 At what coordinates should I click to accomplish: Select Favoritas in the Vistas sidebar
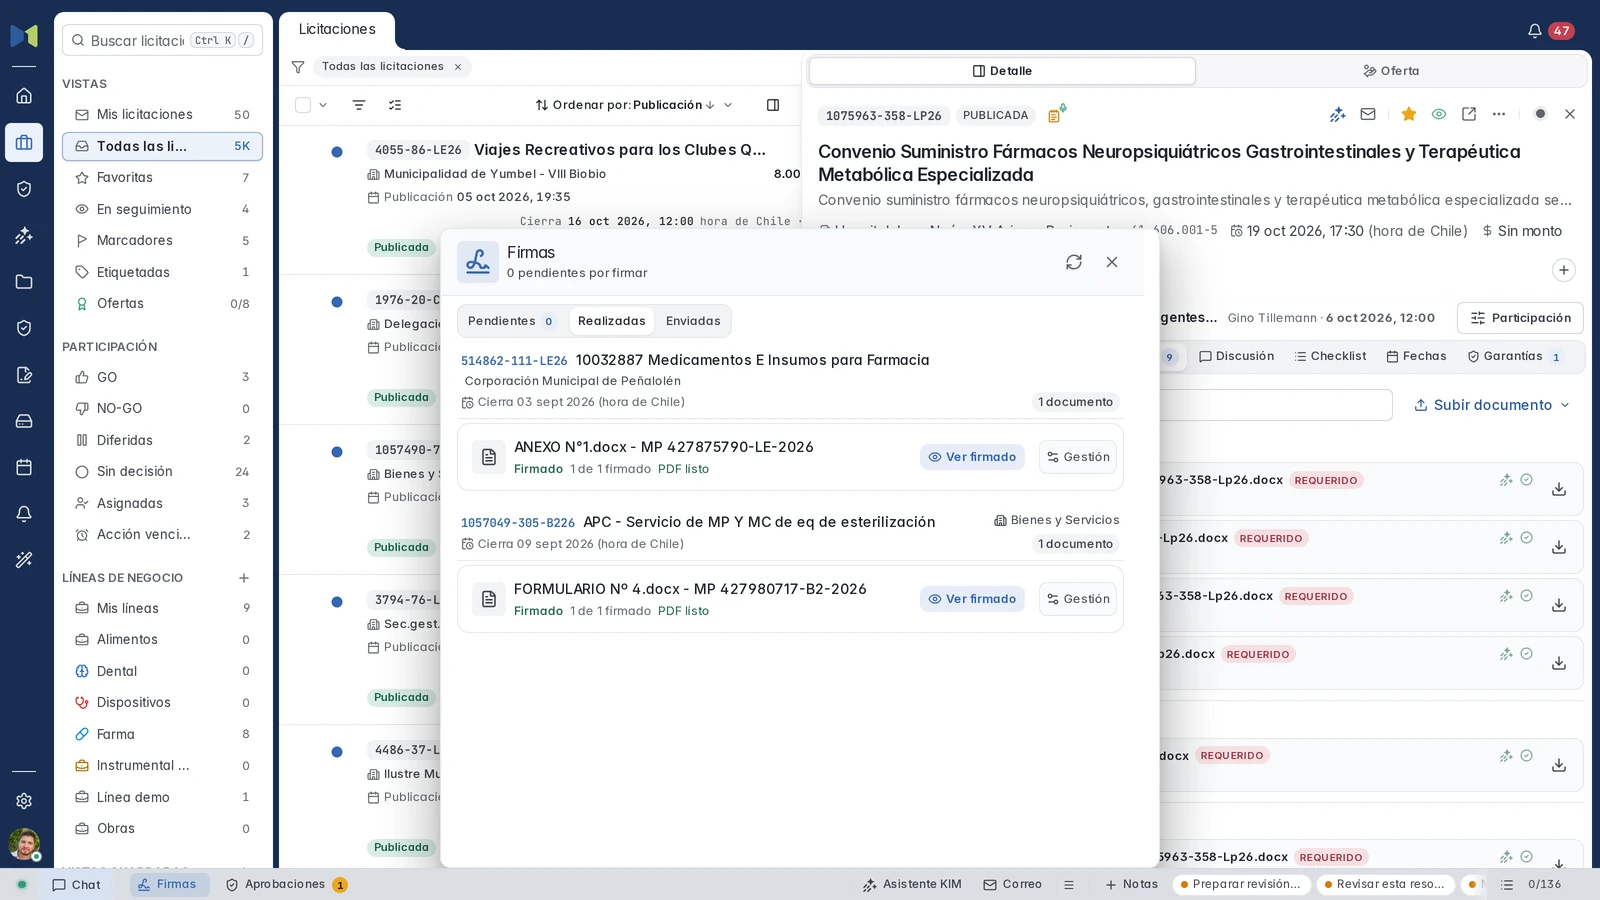pyautogui.click(x=162, y=178)
